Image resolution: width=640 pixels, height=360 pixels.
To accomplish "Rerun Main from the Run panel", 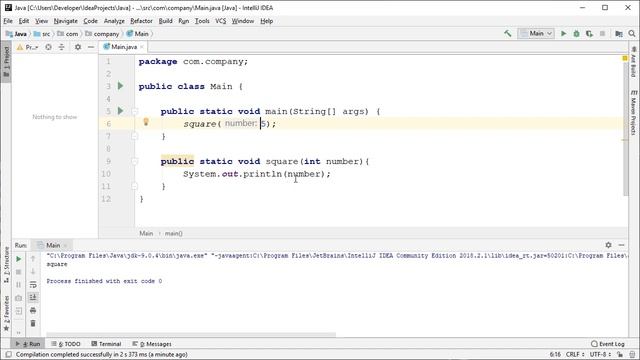I will tap(18, 259).
